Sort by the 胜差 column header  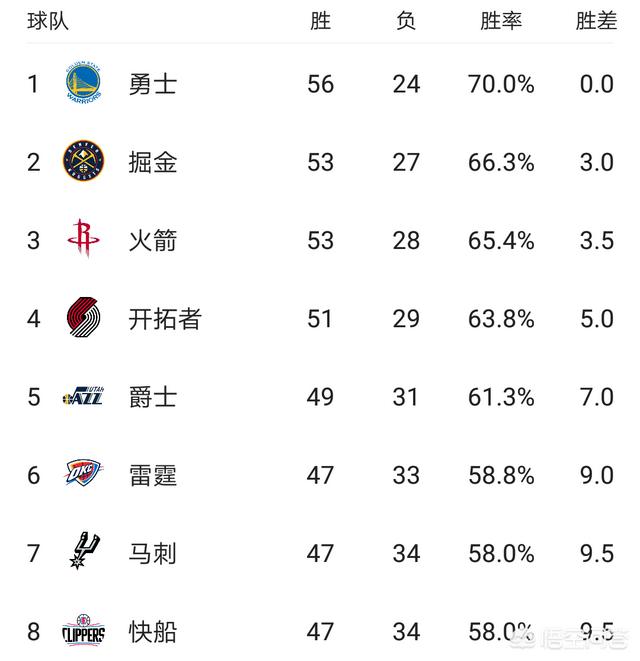click(596, 22)
